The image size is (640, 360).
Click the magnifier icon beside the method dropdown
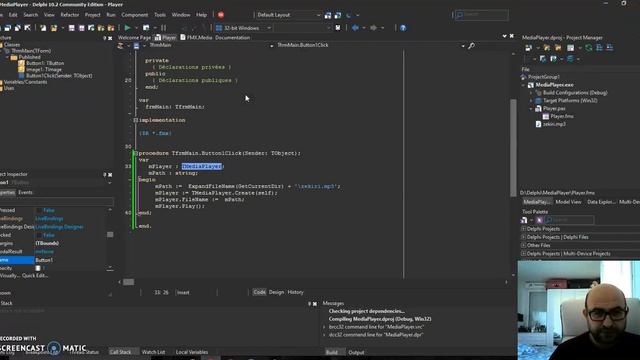pos(471,46)
